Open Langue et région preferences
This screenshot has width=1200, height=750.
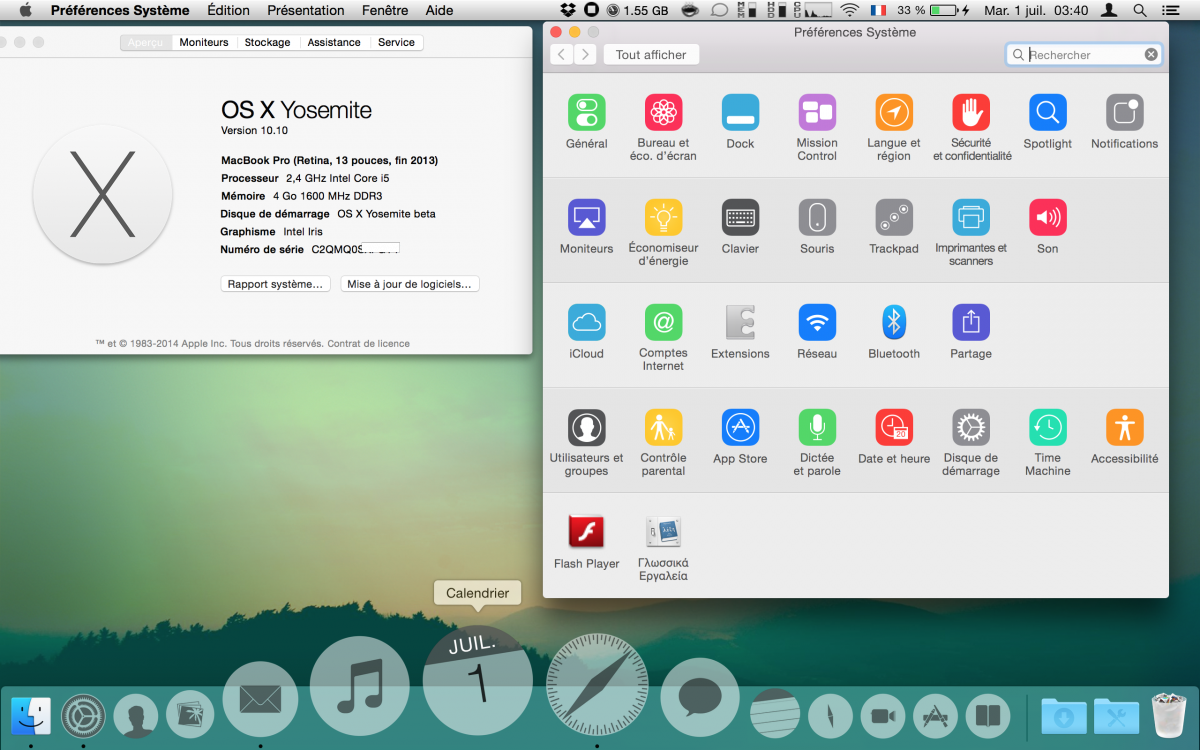point(894,113)
